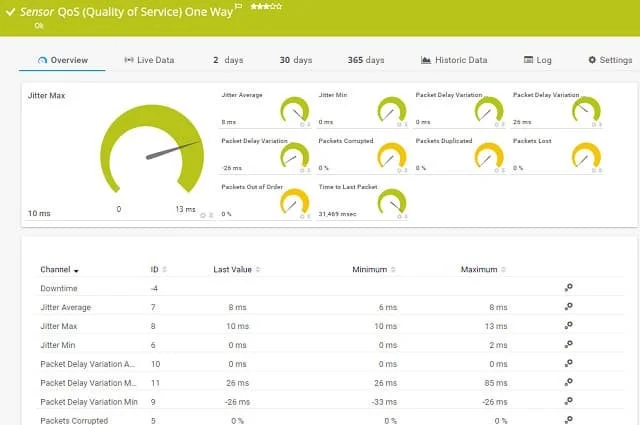The height and width of the screenshot is (425, 640).
Task: Sort table by Last Value column
Action: [x=240, y=269]
